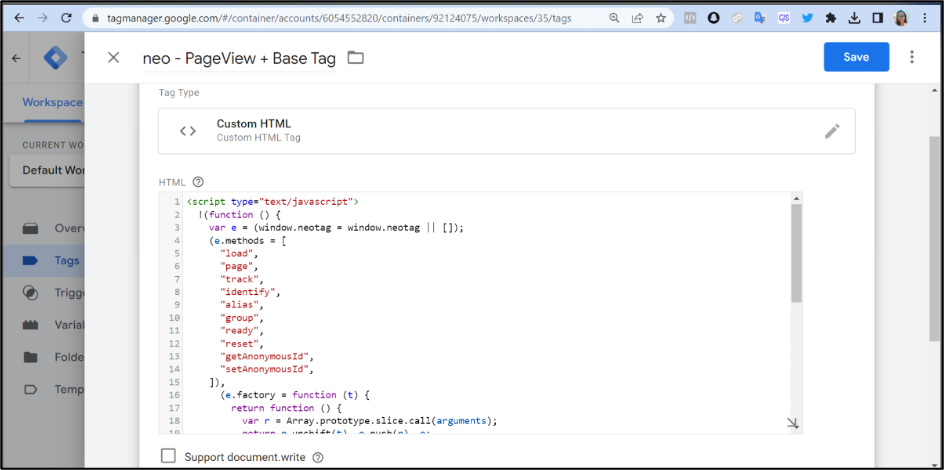Bookmark this page with the star
The width and height of the screenshot is (945, 470).
661,18
